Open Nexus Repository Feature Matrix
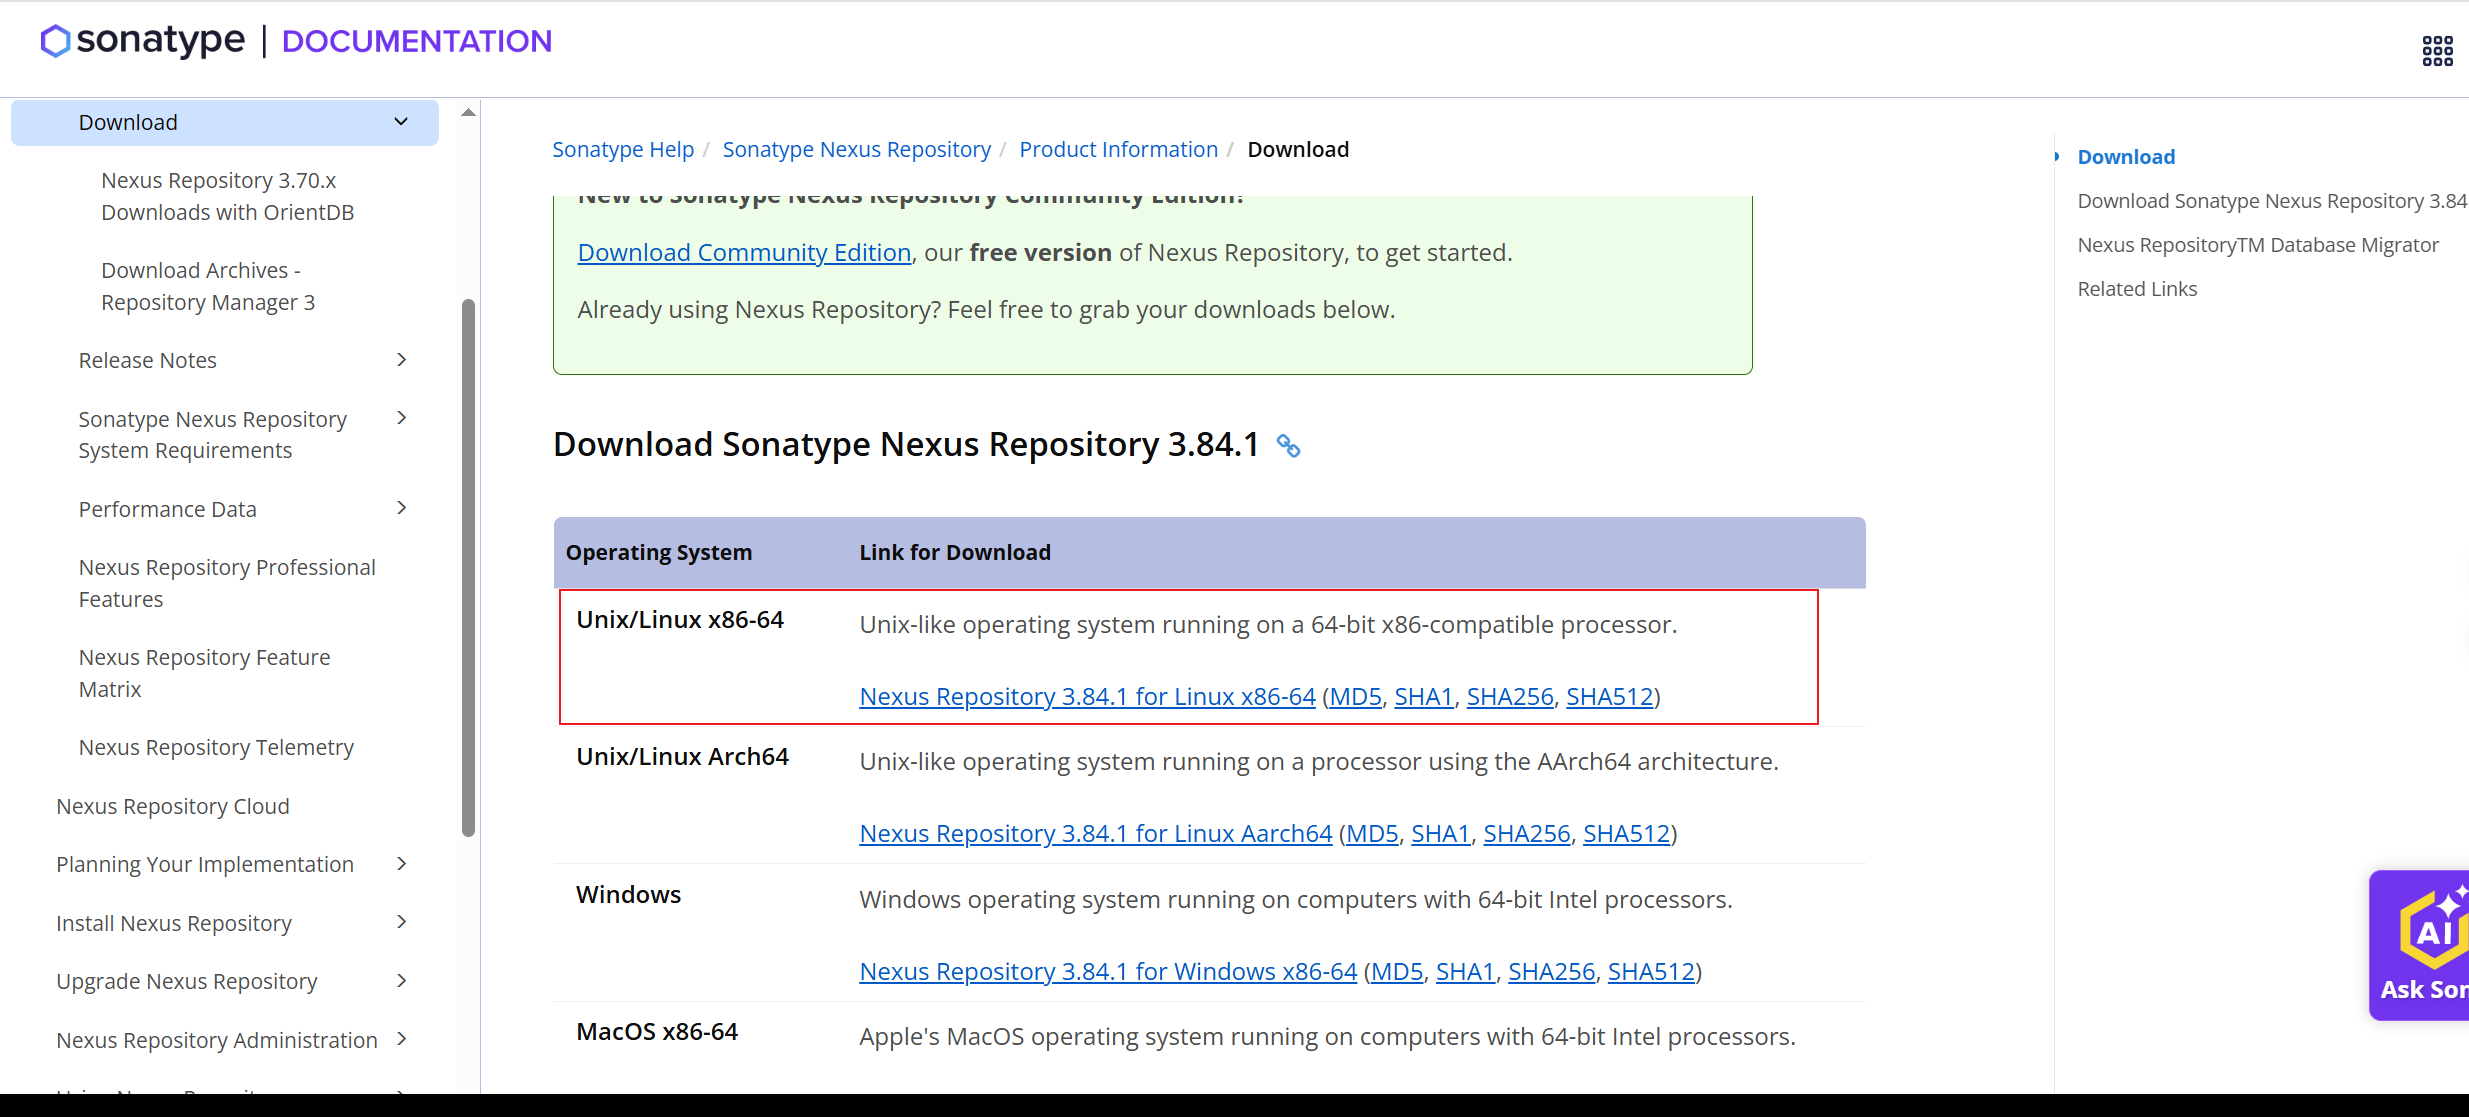 [x=204, y=673]
